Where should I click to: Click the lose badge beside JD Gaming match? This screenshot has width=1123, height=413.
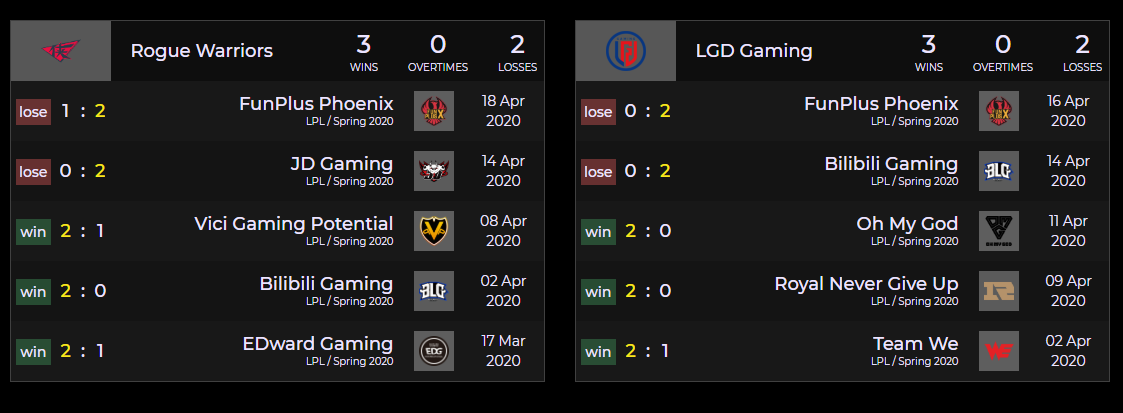click(33, 171)
